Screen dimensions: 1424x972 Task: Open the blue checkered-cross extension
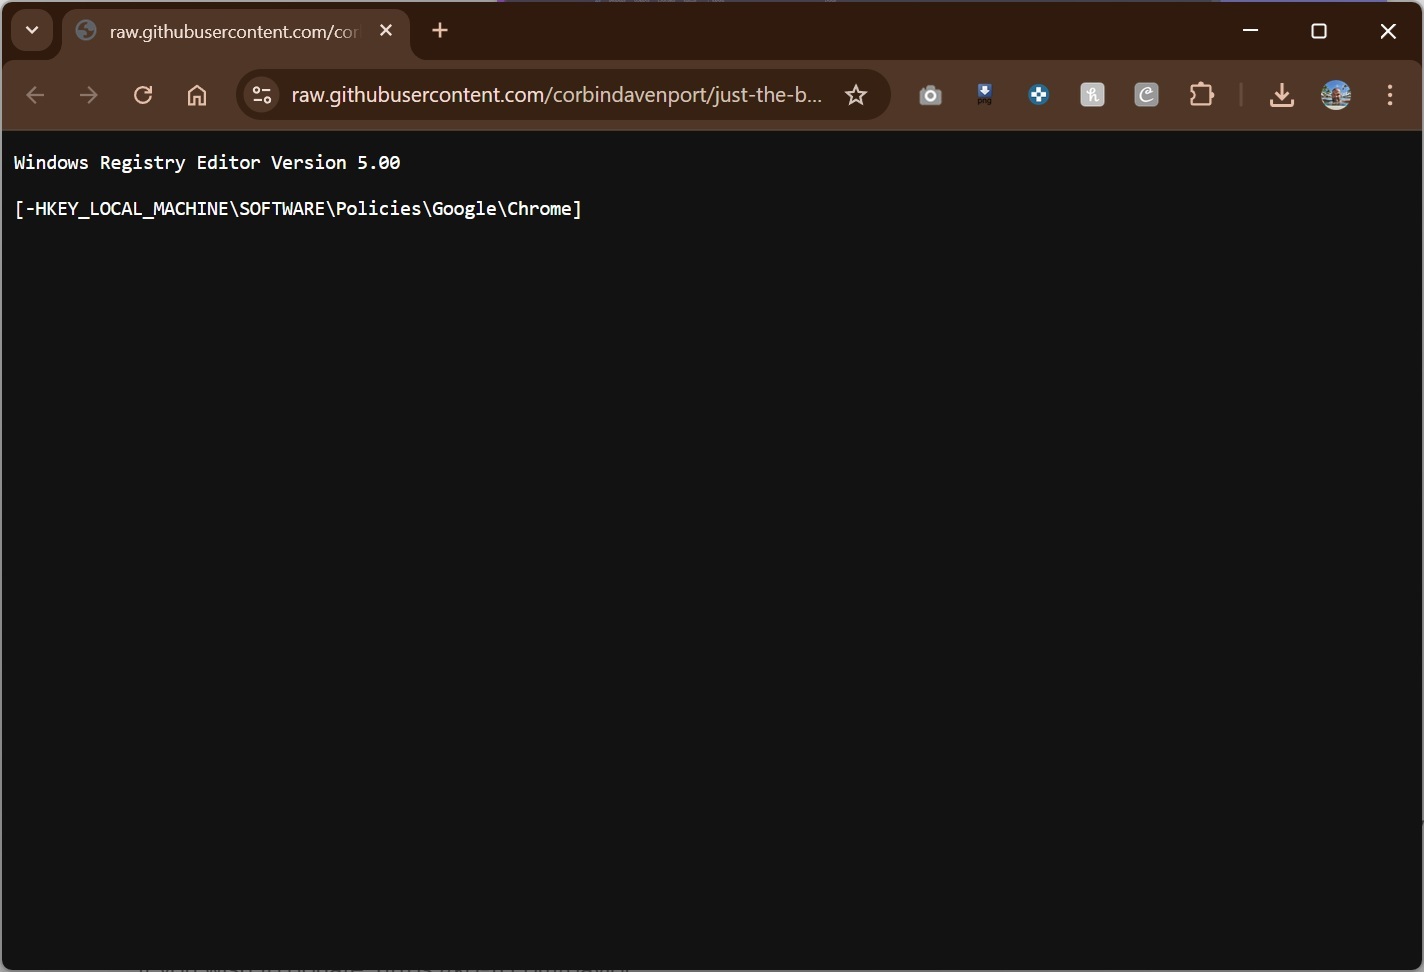pos(1038,95)
